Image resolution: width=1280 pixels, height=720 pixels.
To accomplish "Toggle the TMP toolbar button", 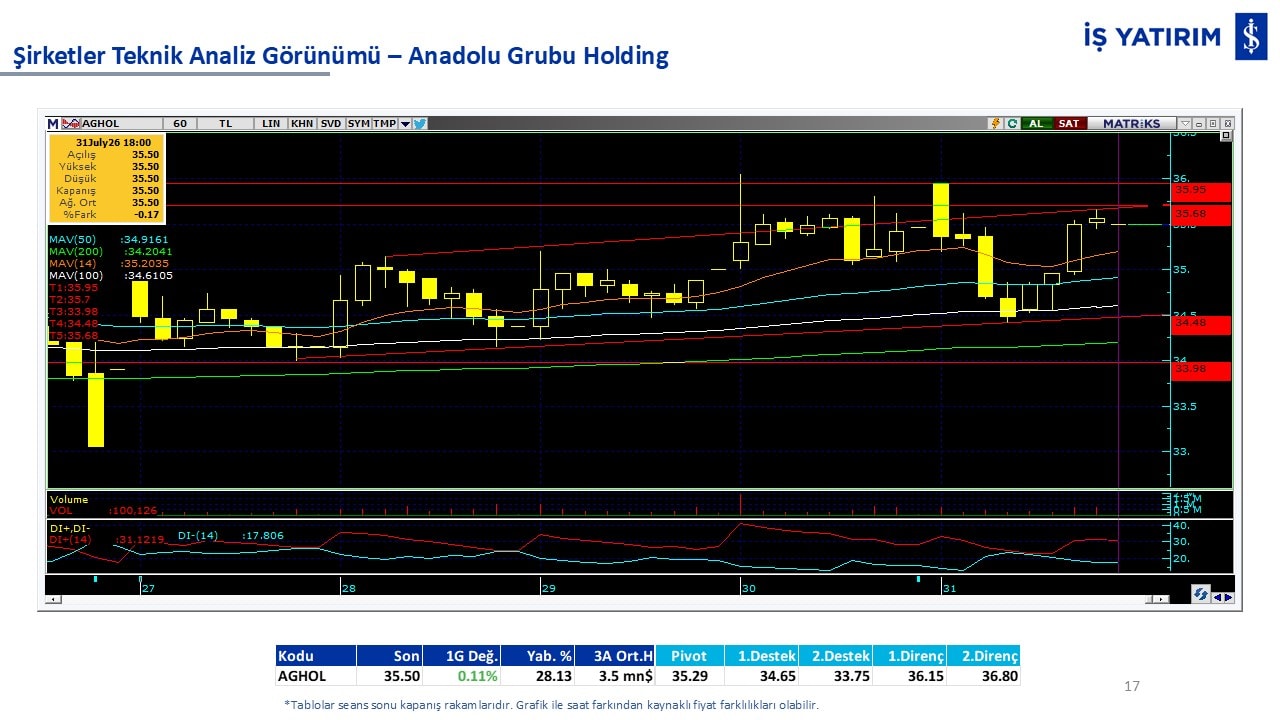I will point(385,124).
